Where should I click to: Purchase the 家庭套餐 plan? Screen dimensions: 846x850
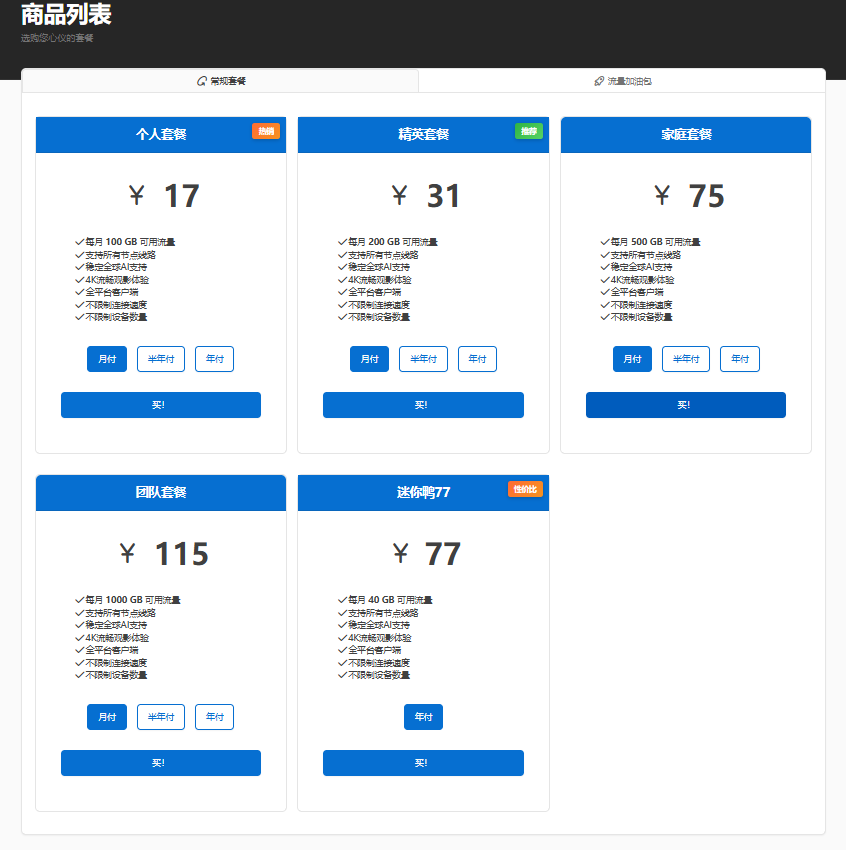point(686,405)
